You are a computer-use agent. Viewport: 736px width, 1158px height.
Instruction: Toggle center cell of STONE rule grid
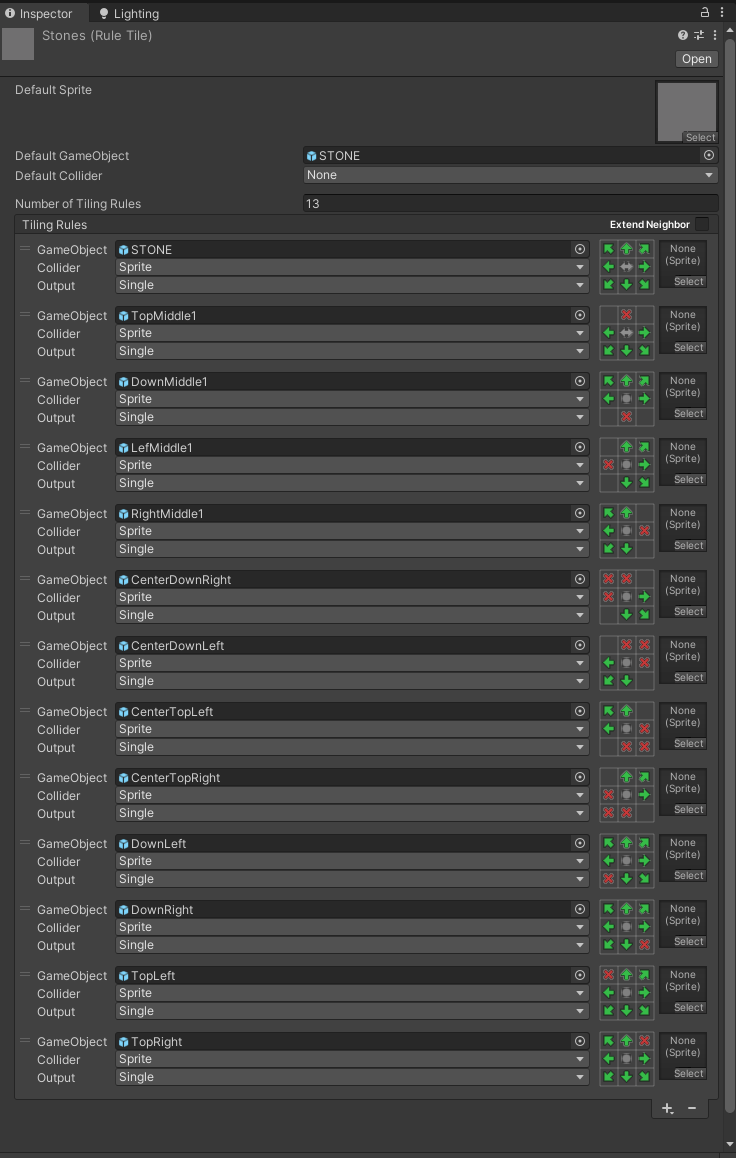click(627, 267)
